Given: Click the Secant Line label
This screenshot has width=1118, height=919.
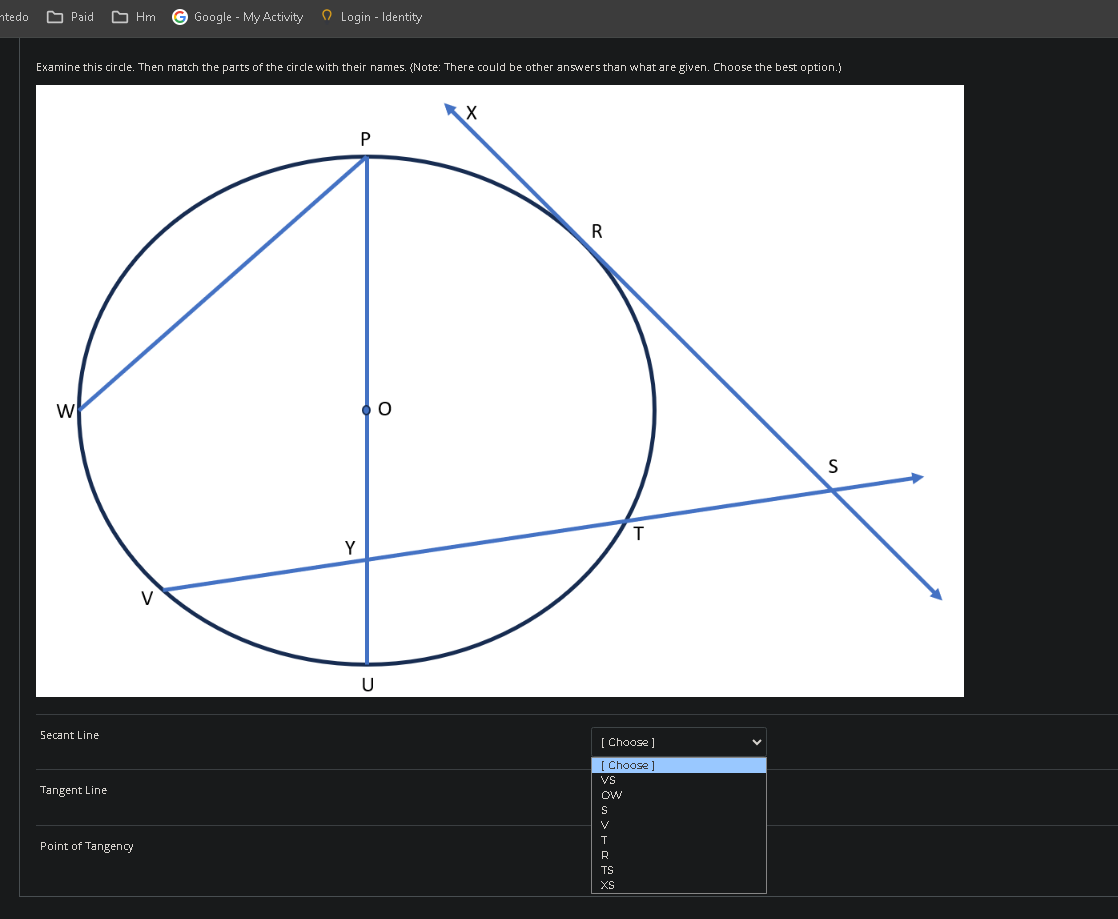Looking at the screenshot, I should 69,735.
